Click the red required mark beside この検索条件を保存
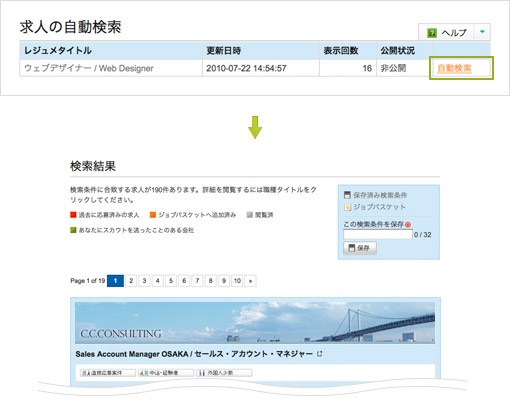Screen dimensions: 510x410 click(x=408, y=225)
